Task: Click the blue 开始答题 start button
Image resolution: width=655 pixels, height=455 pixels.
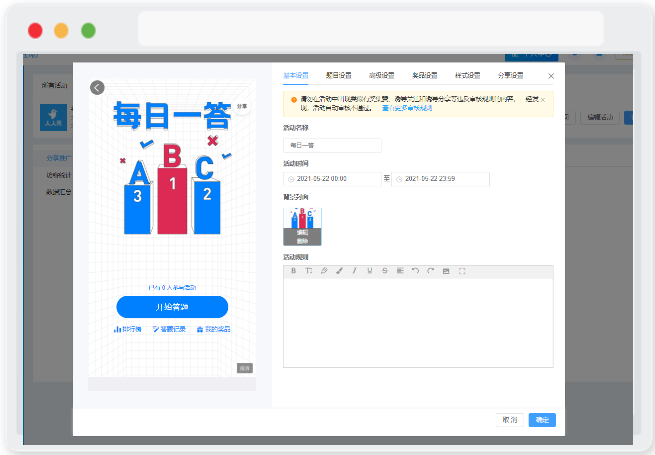Action: (172, 307)
